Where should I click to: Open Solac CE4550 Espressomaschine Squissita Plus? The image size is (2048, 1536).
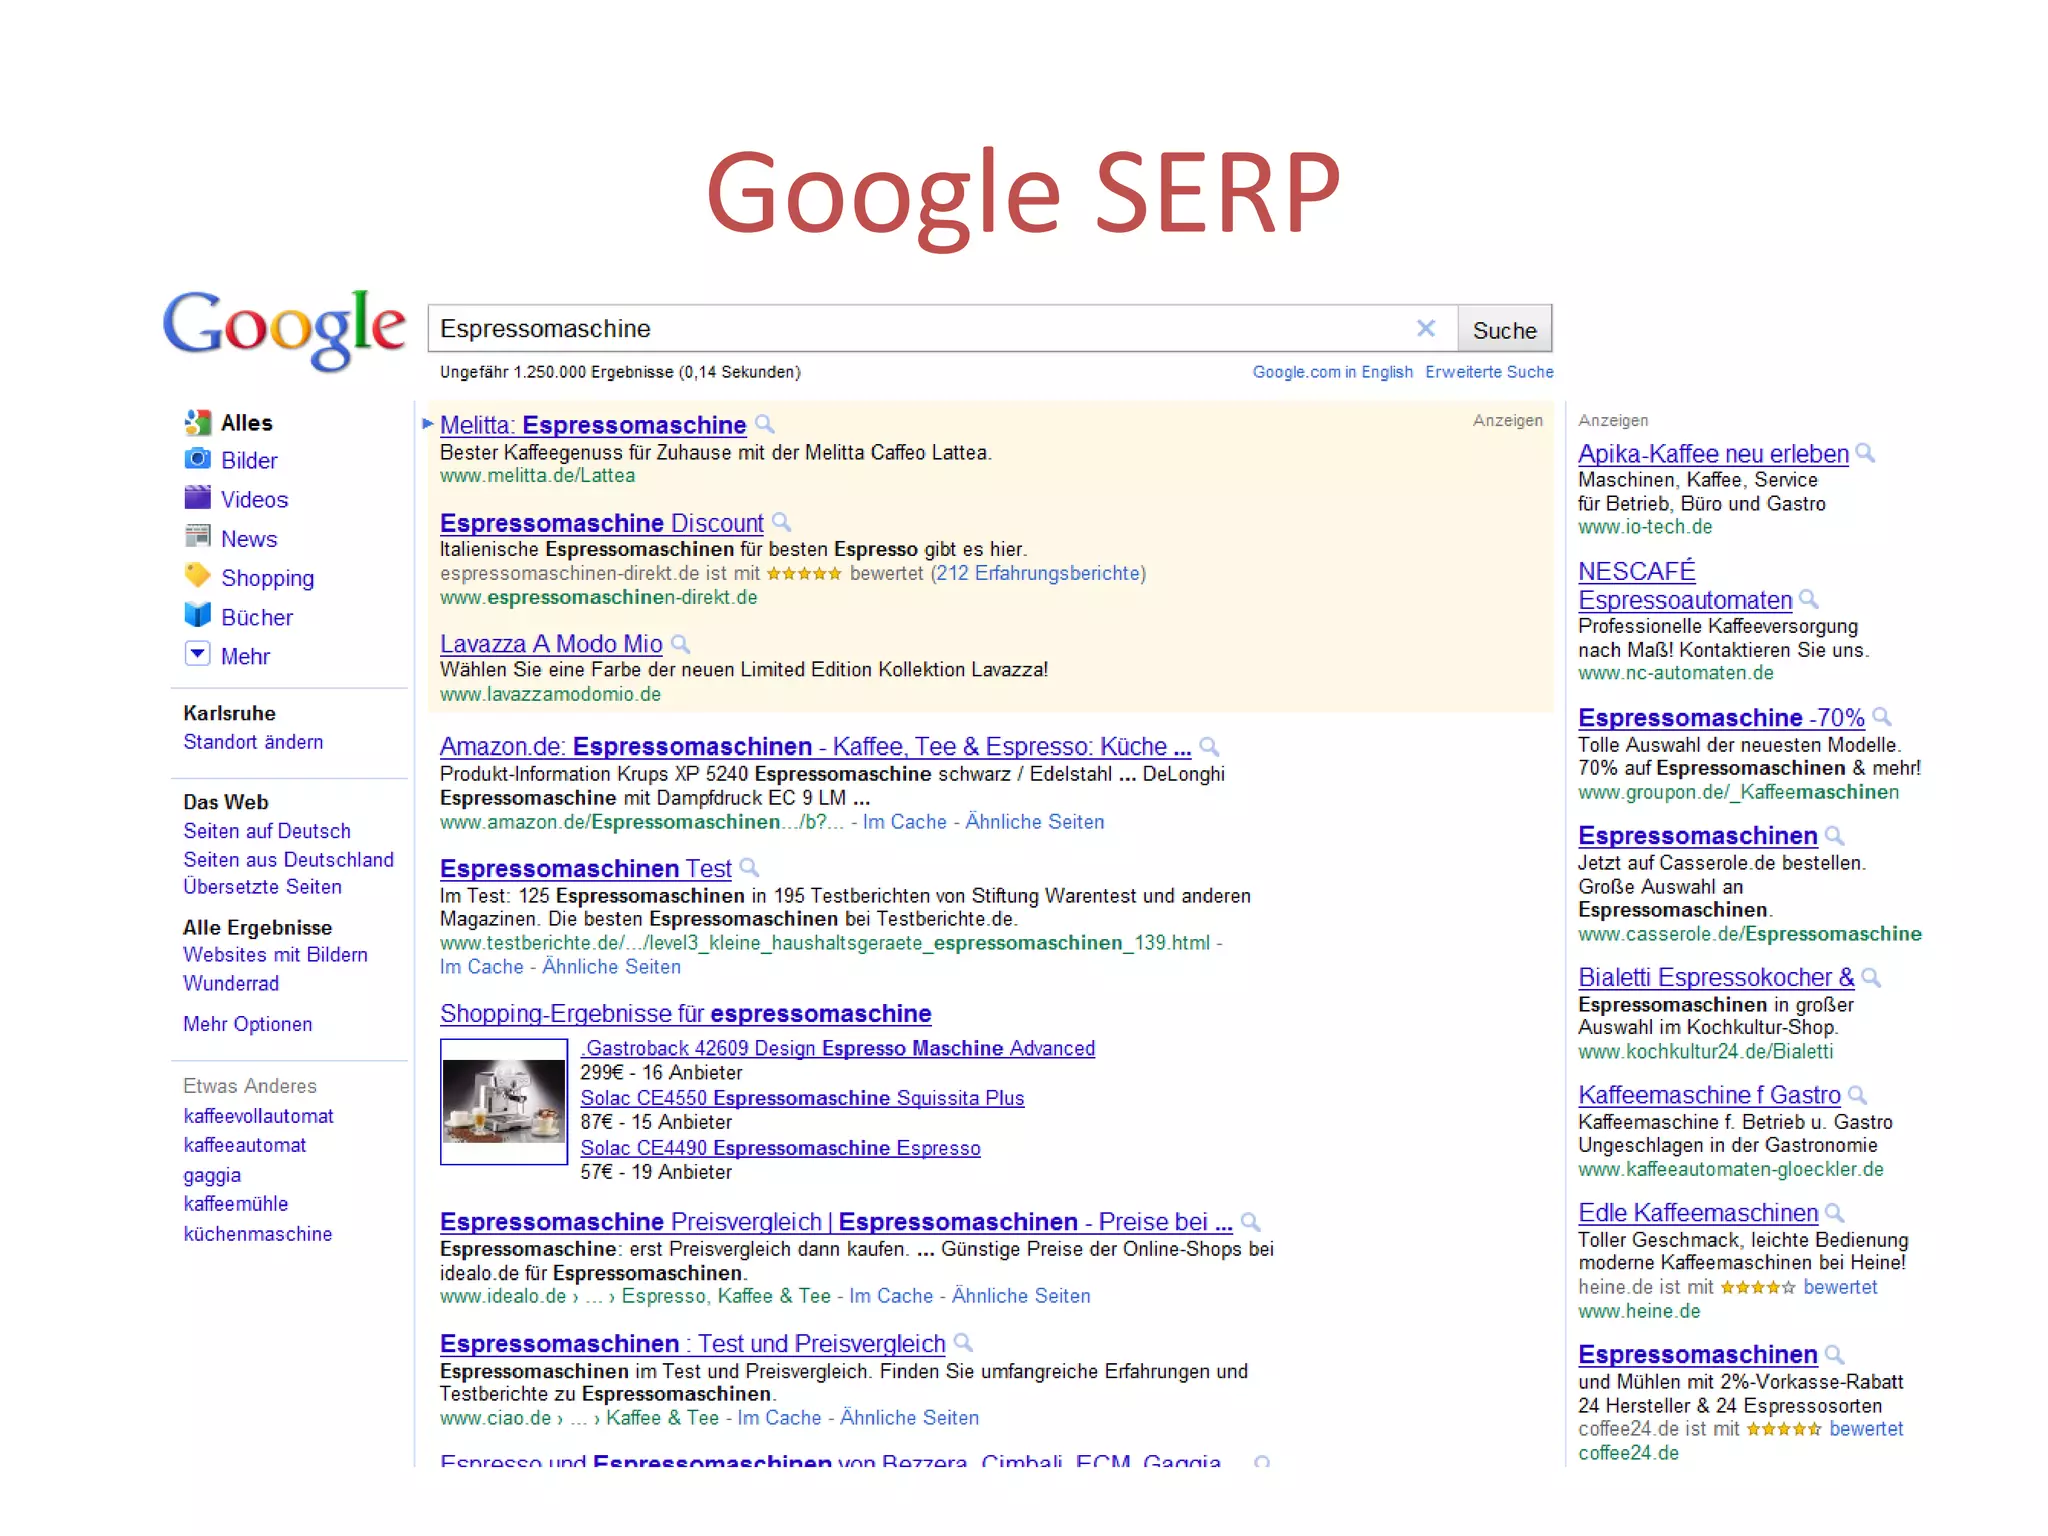point(802,1098)
